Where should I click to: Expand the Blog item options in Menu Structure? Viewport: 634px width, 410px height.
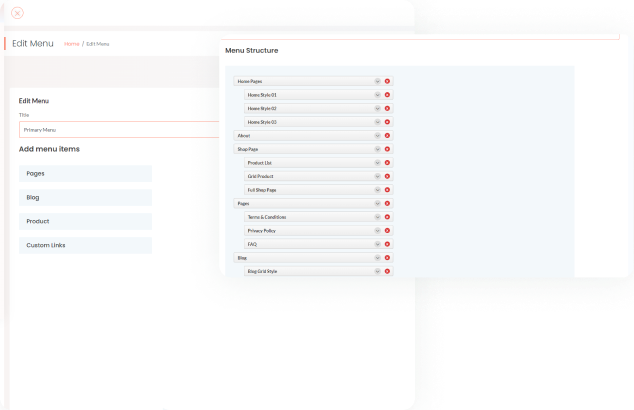click(377, 258)
